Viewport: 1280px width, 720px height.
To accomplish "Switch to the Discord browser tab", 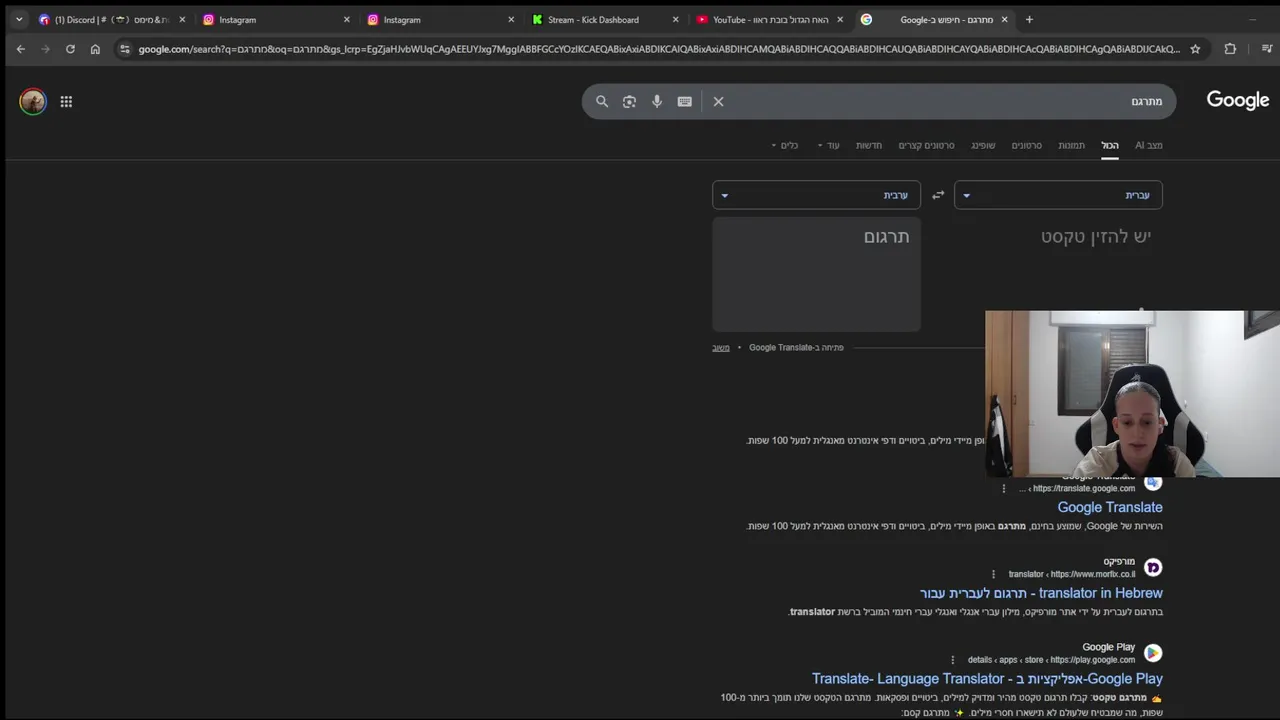I will (112, 19).
